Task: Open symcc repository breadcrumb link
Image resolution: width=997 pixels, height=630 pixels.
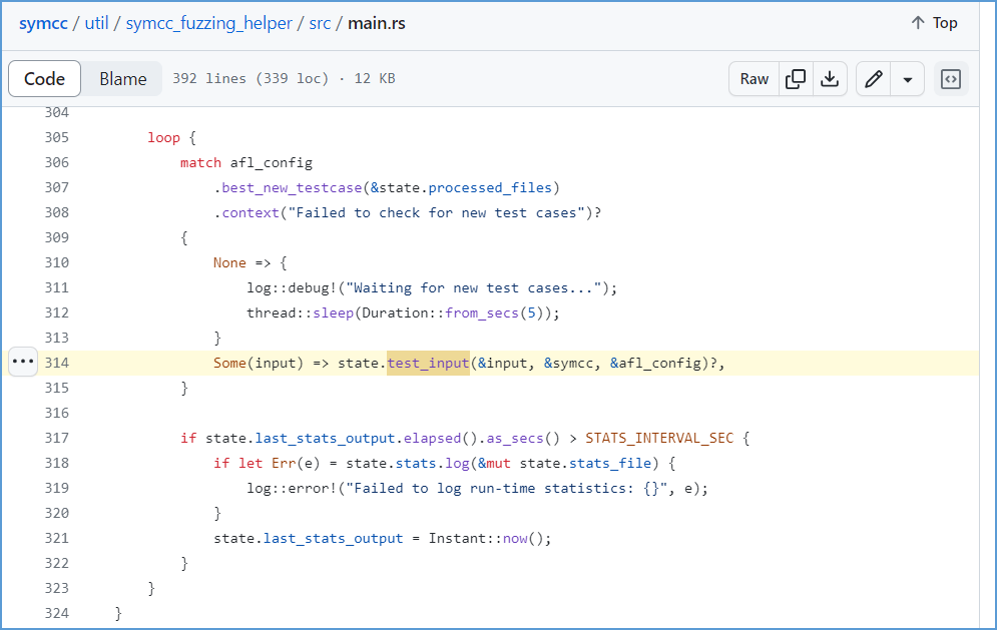Action: click(x=43, y=24)
